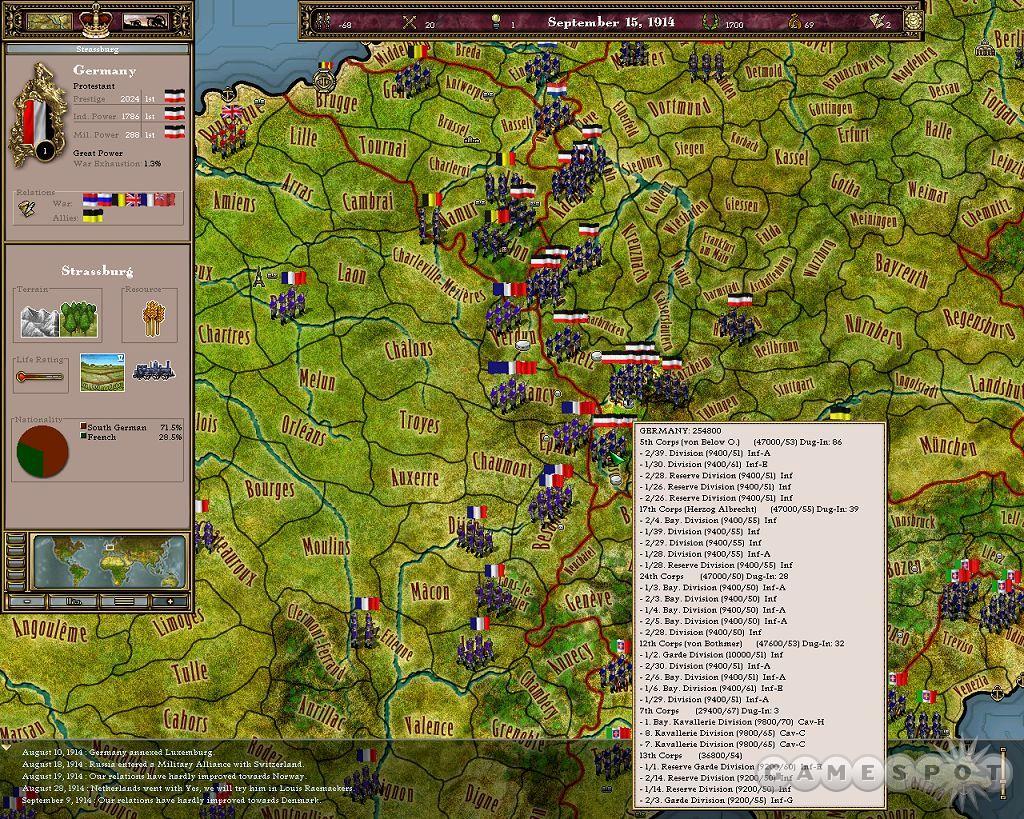The width and height of the screenshot is (1024, 819).
Task: Open the menu button with three lines
Action: (123, 601)
